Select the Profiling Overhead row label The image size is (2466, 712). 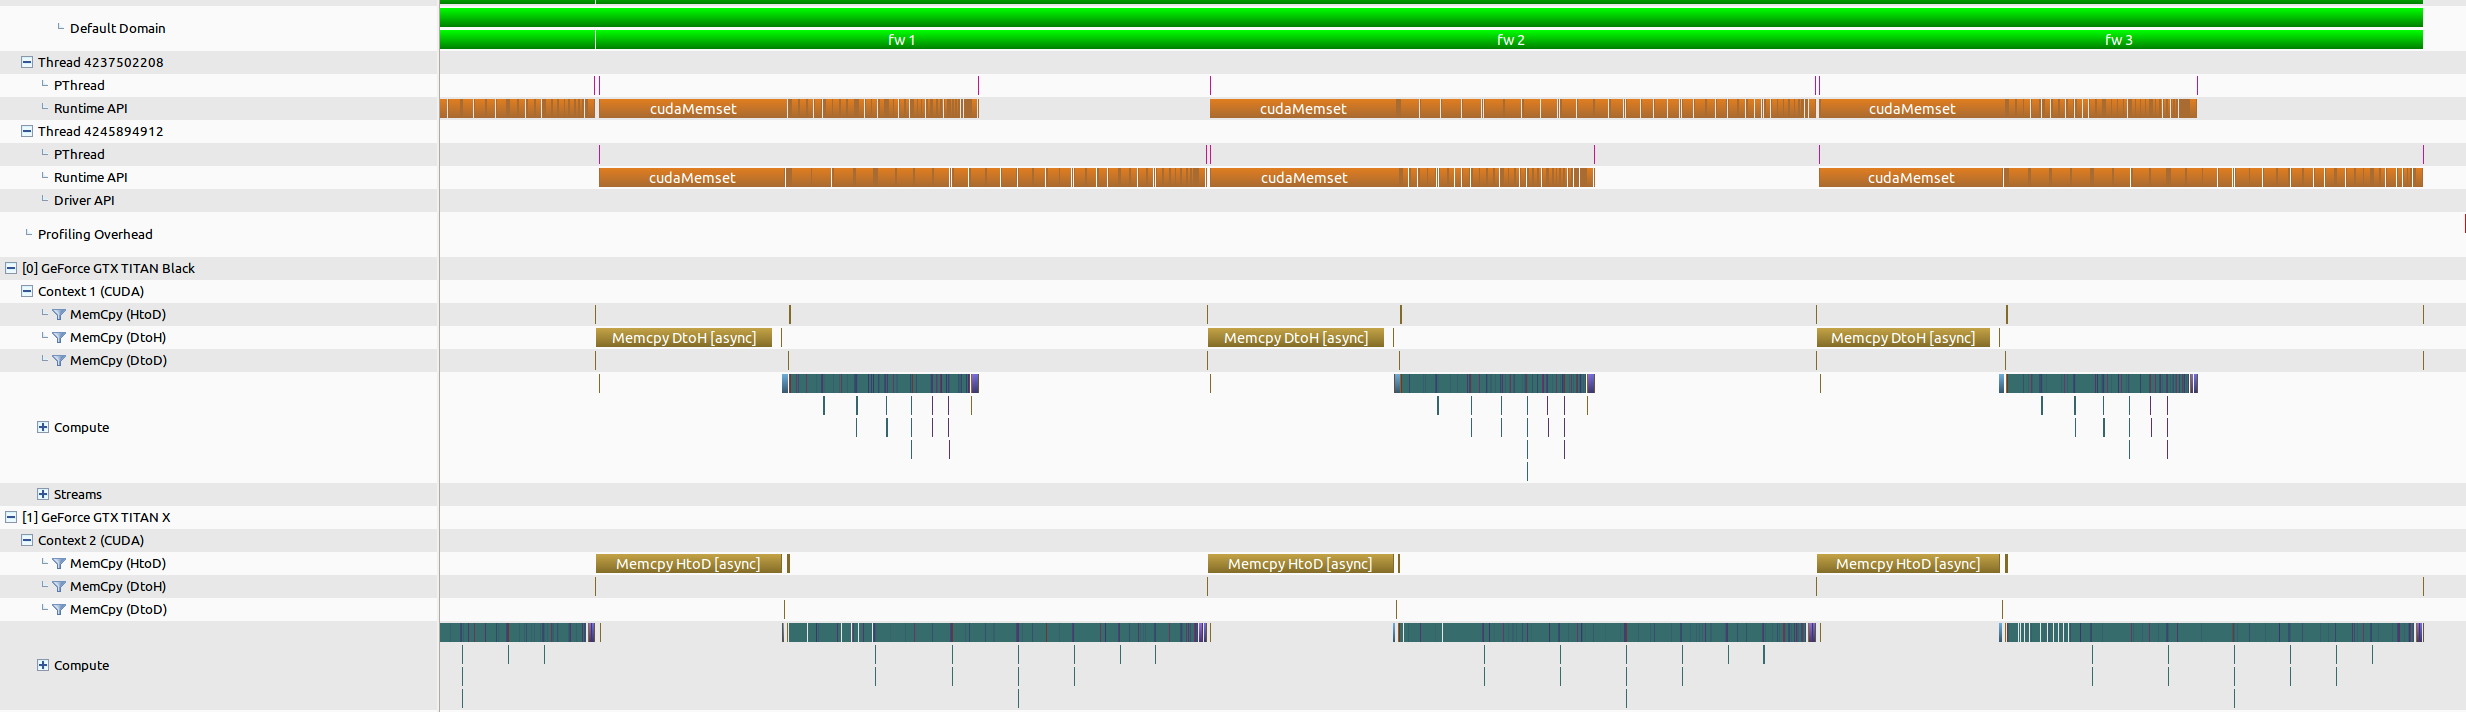pyautogui.click(x=95, y=234)
